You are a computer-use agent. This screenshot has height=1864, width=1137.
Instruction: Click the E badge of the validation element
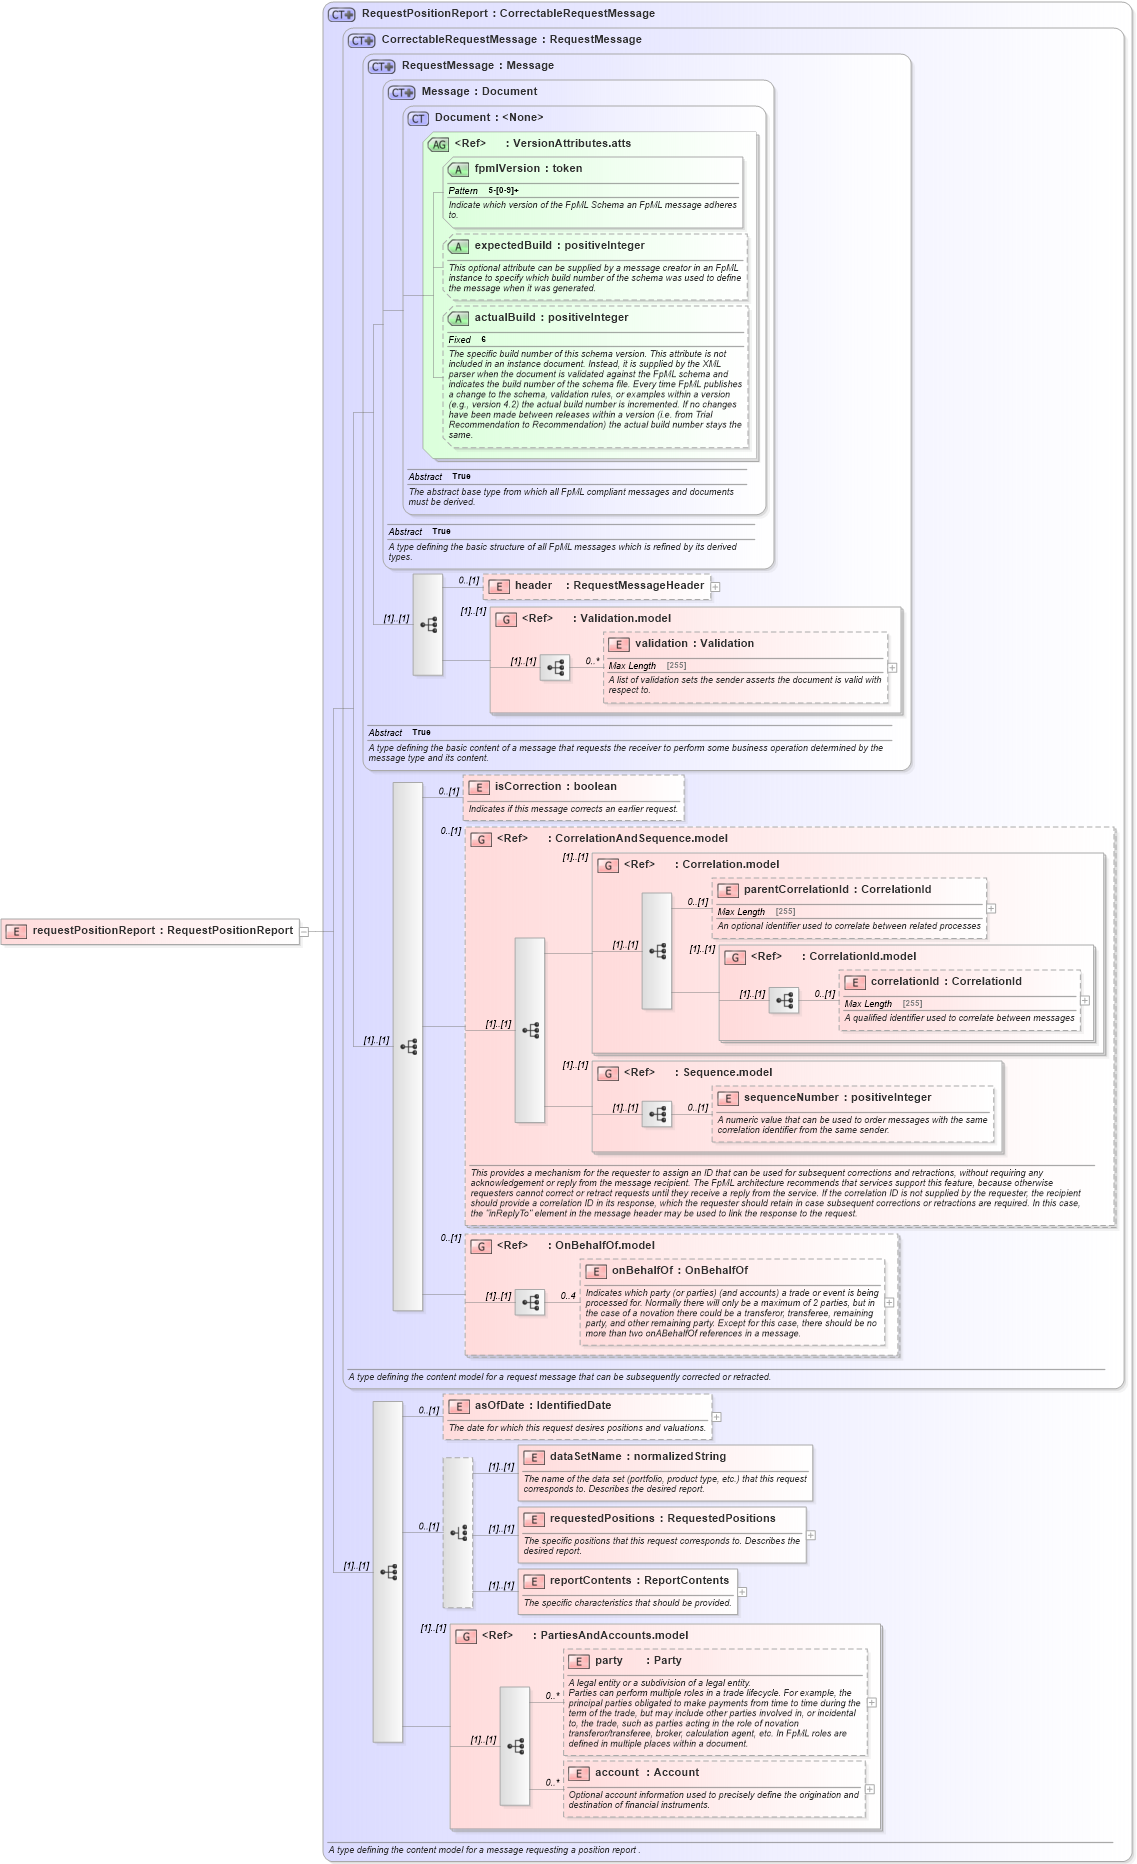click(619, 645)
